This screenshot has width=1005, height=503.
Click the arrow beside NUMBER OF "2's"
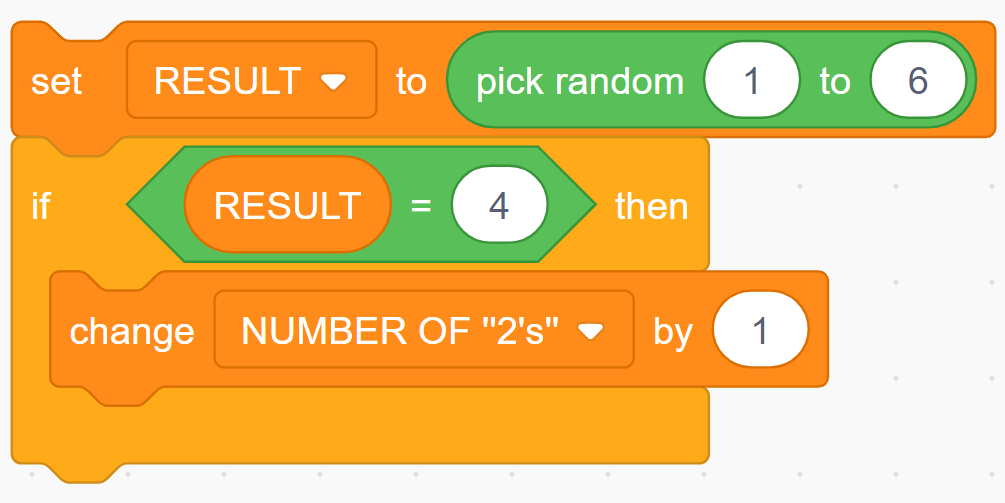[591, 331]
